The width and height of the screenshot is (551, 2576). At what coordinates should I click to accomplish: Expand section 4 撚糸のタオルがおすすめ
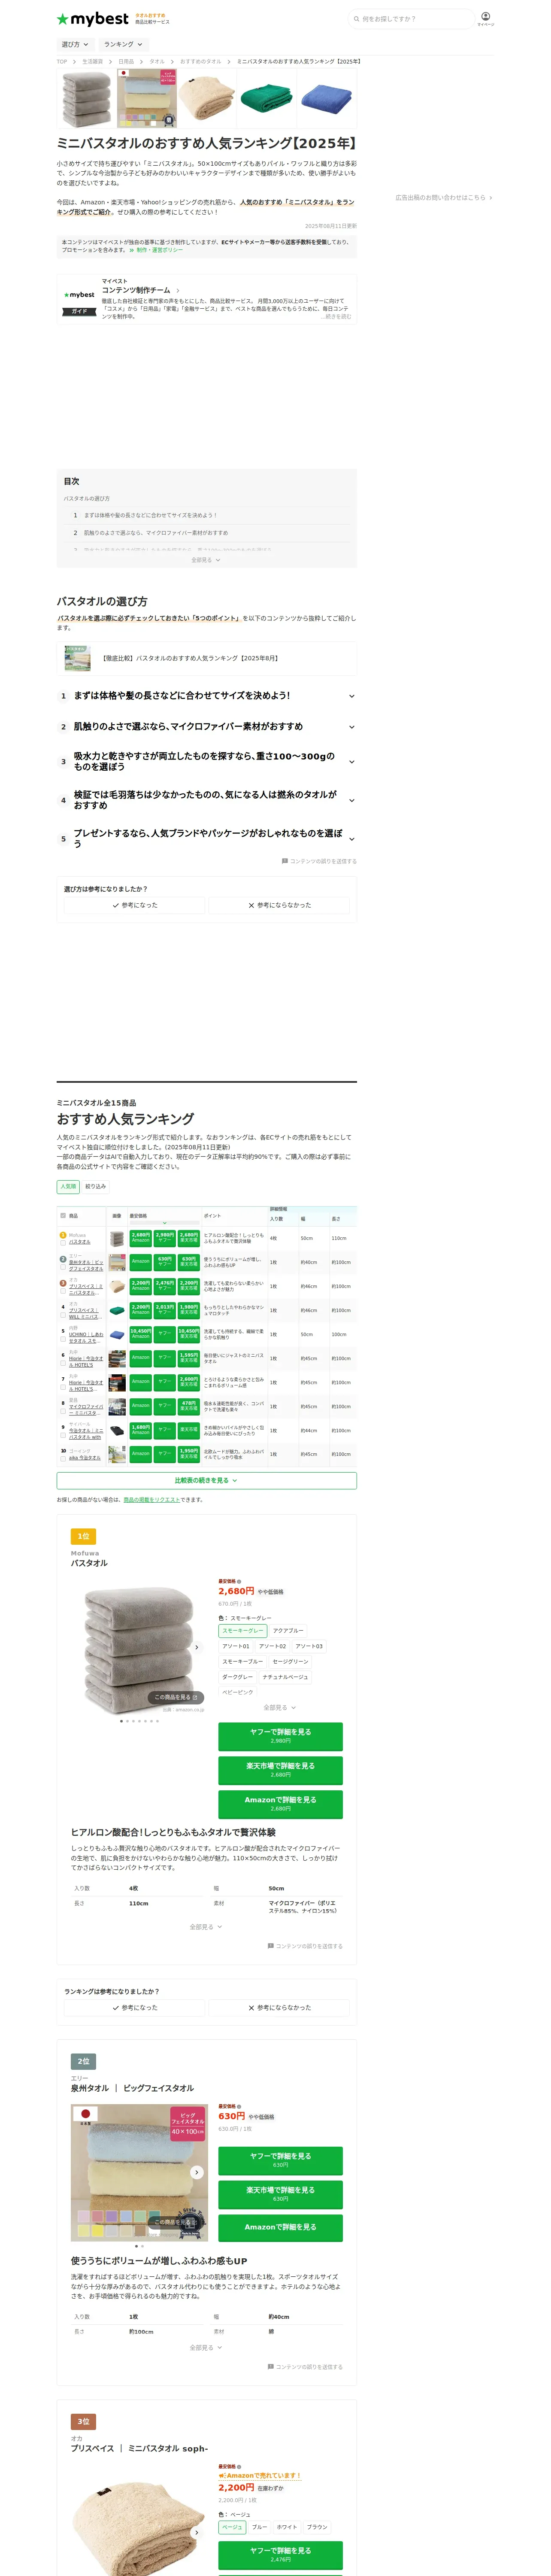click(206, 800)
